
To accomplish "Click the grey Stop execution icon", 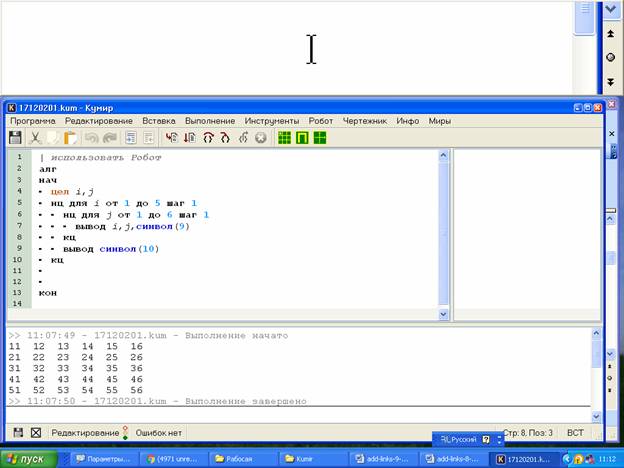I will pos(261,138).
